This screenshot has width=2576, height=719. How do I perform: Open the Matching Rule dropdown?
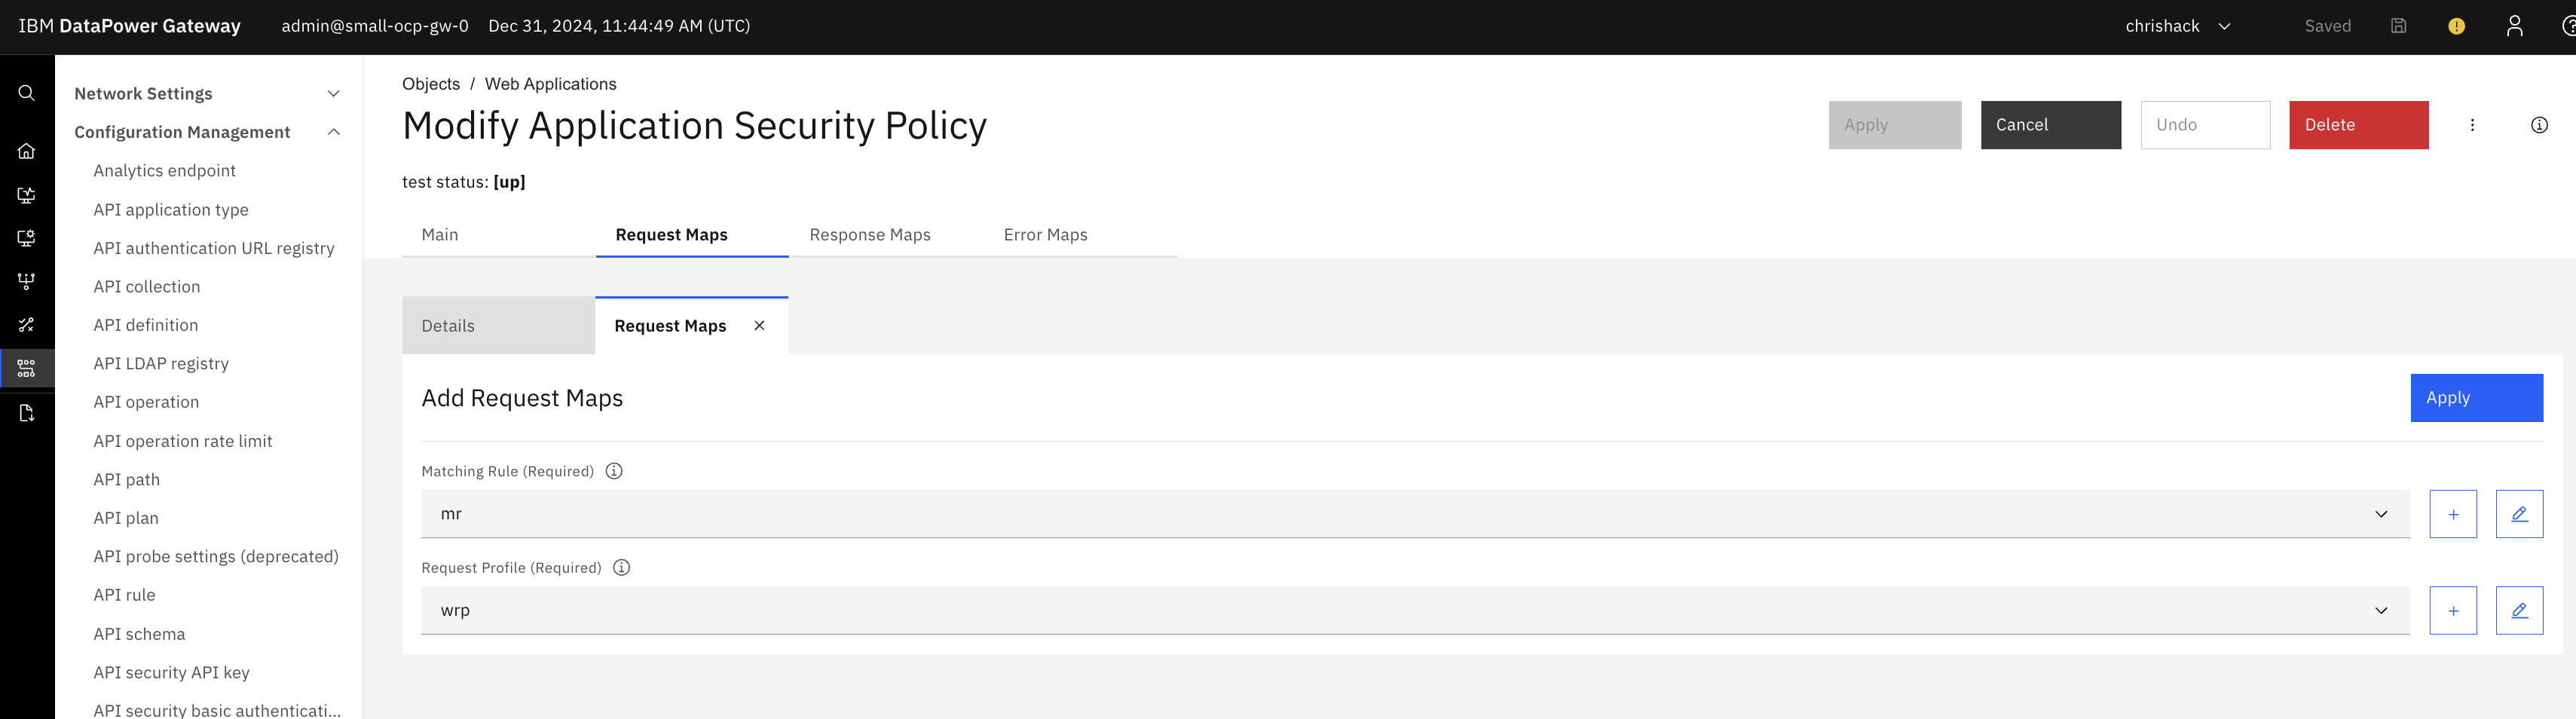(1414, 514)
